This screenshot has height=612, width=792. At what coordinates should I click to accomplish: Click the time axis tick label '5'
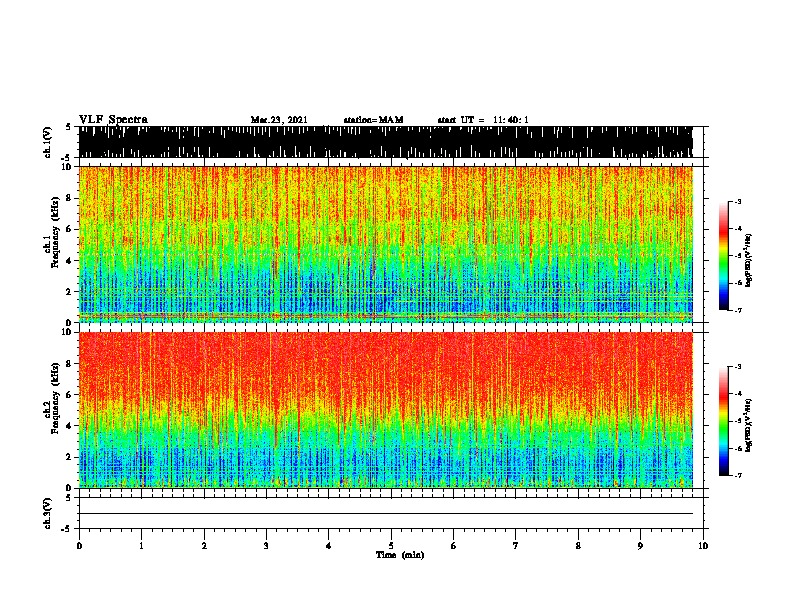(x=391, y=545)
